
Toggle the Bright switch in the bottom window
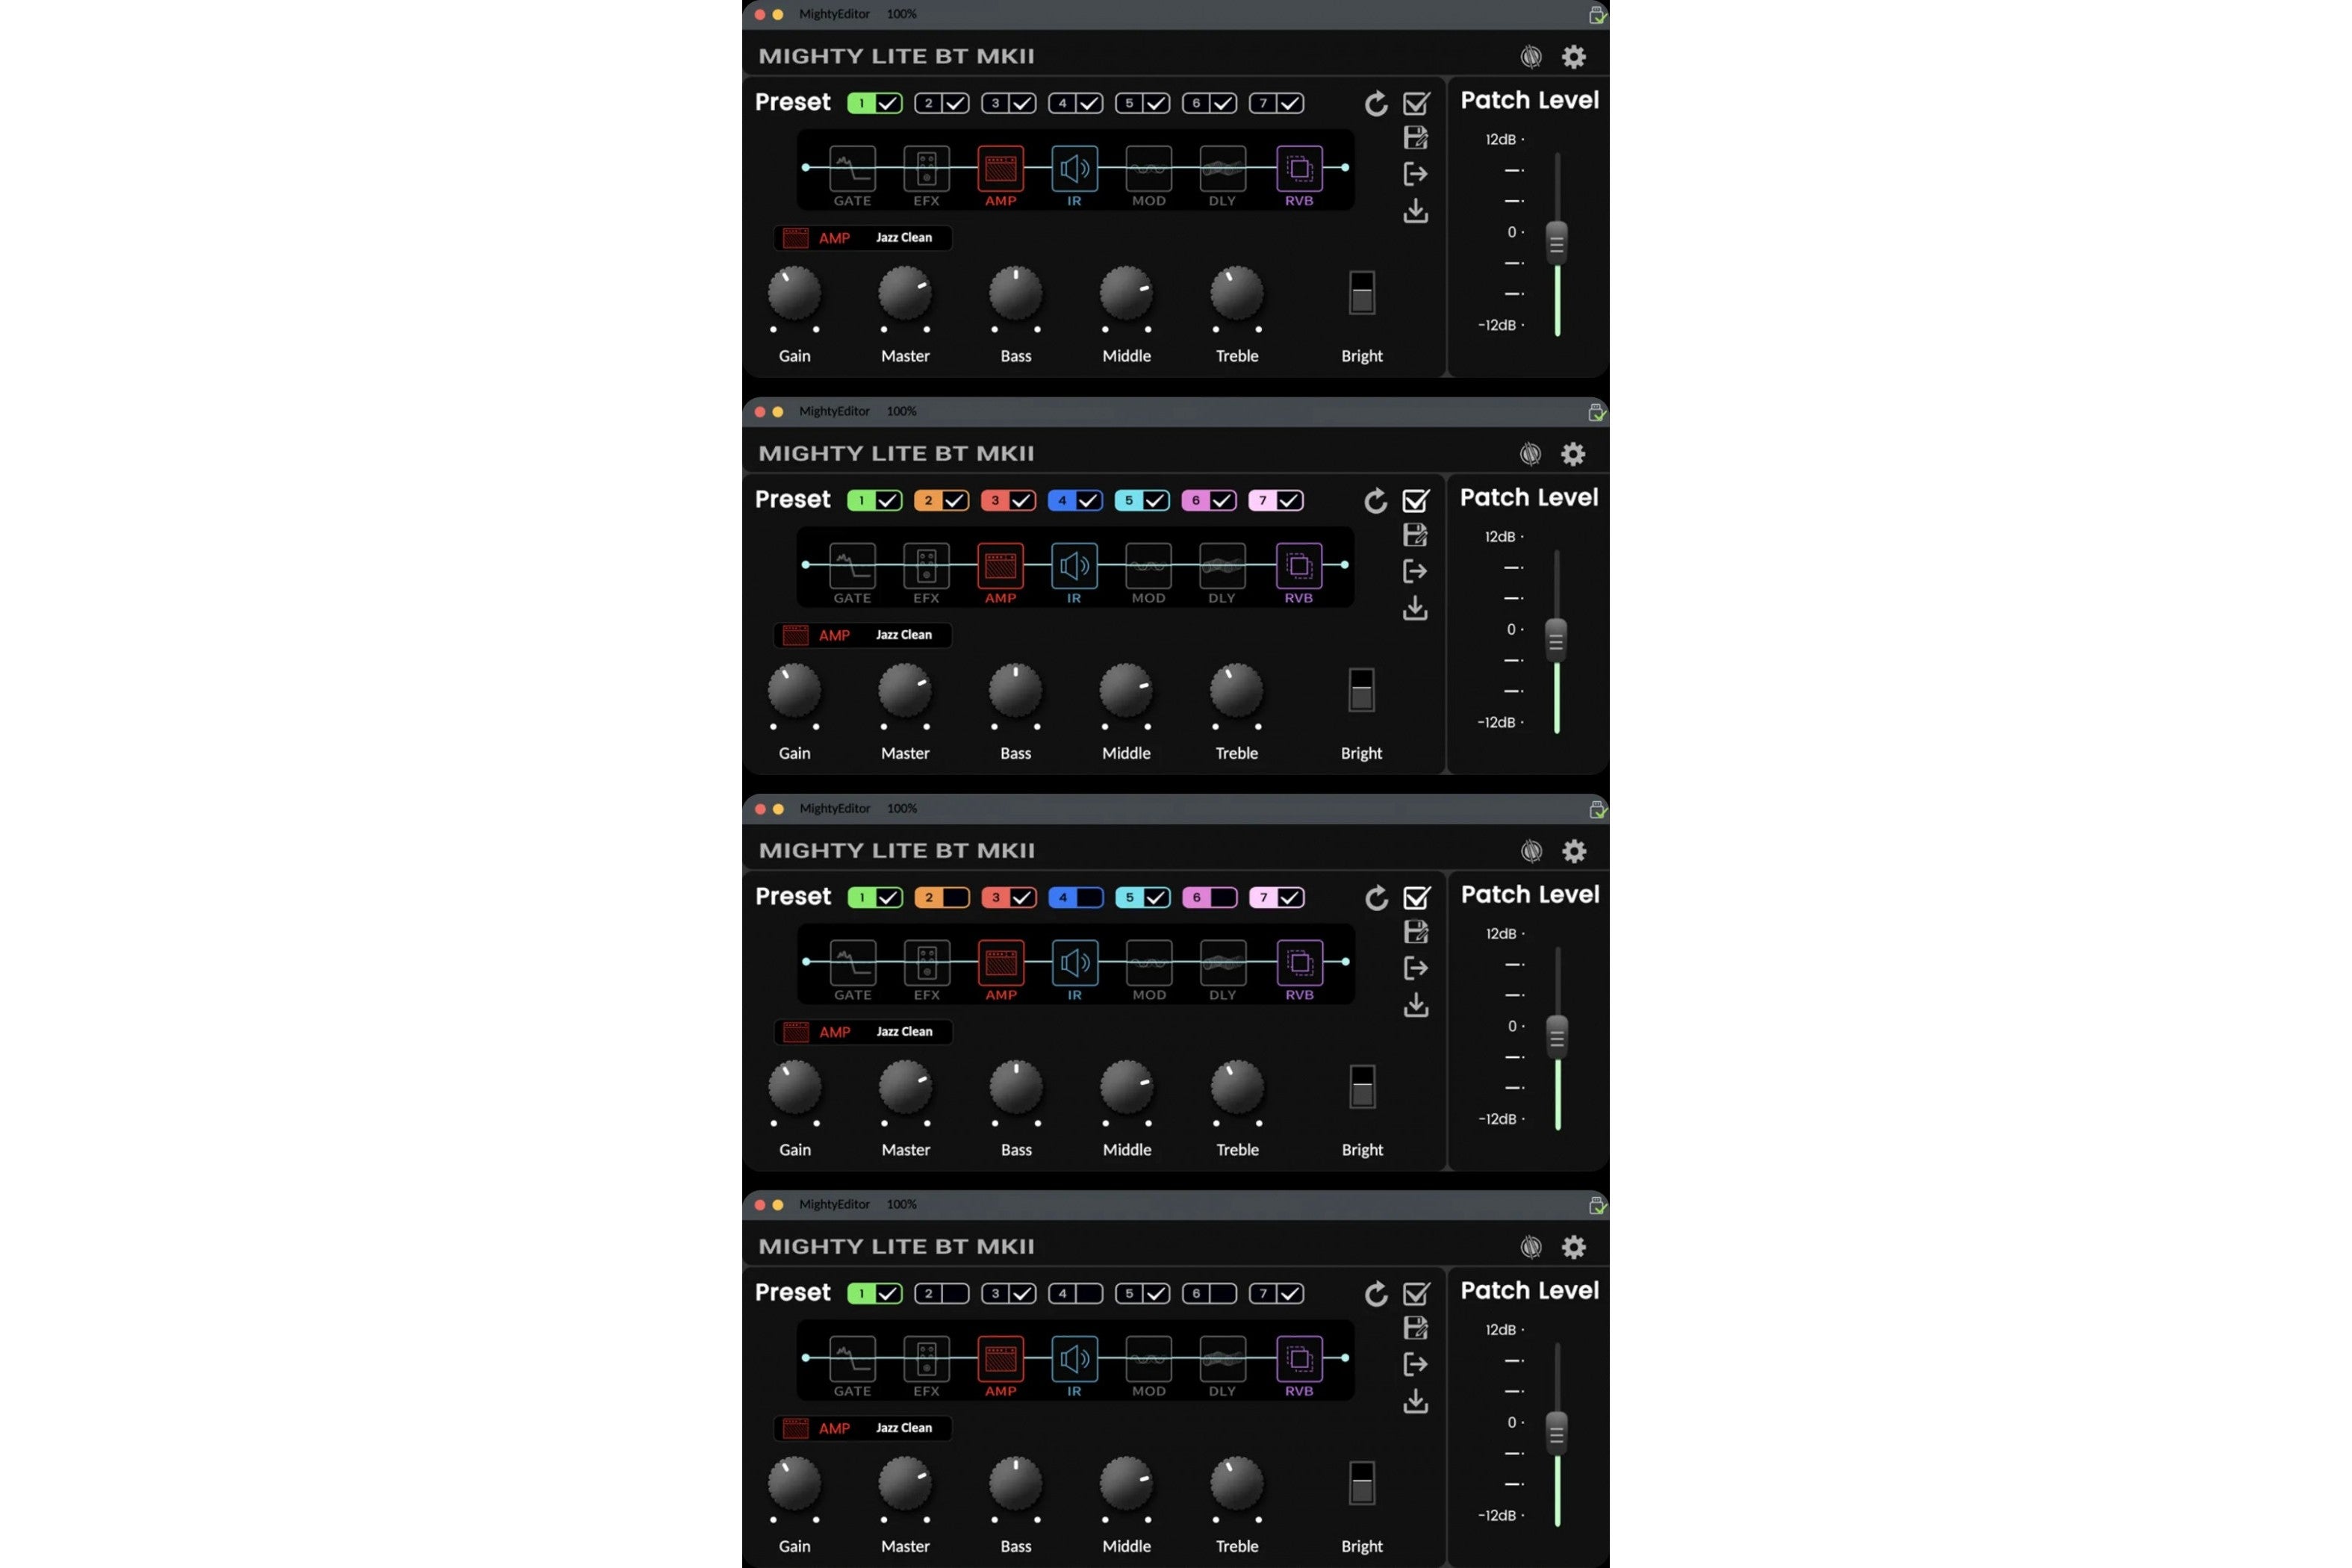point(1361,1483)
